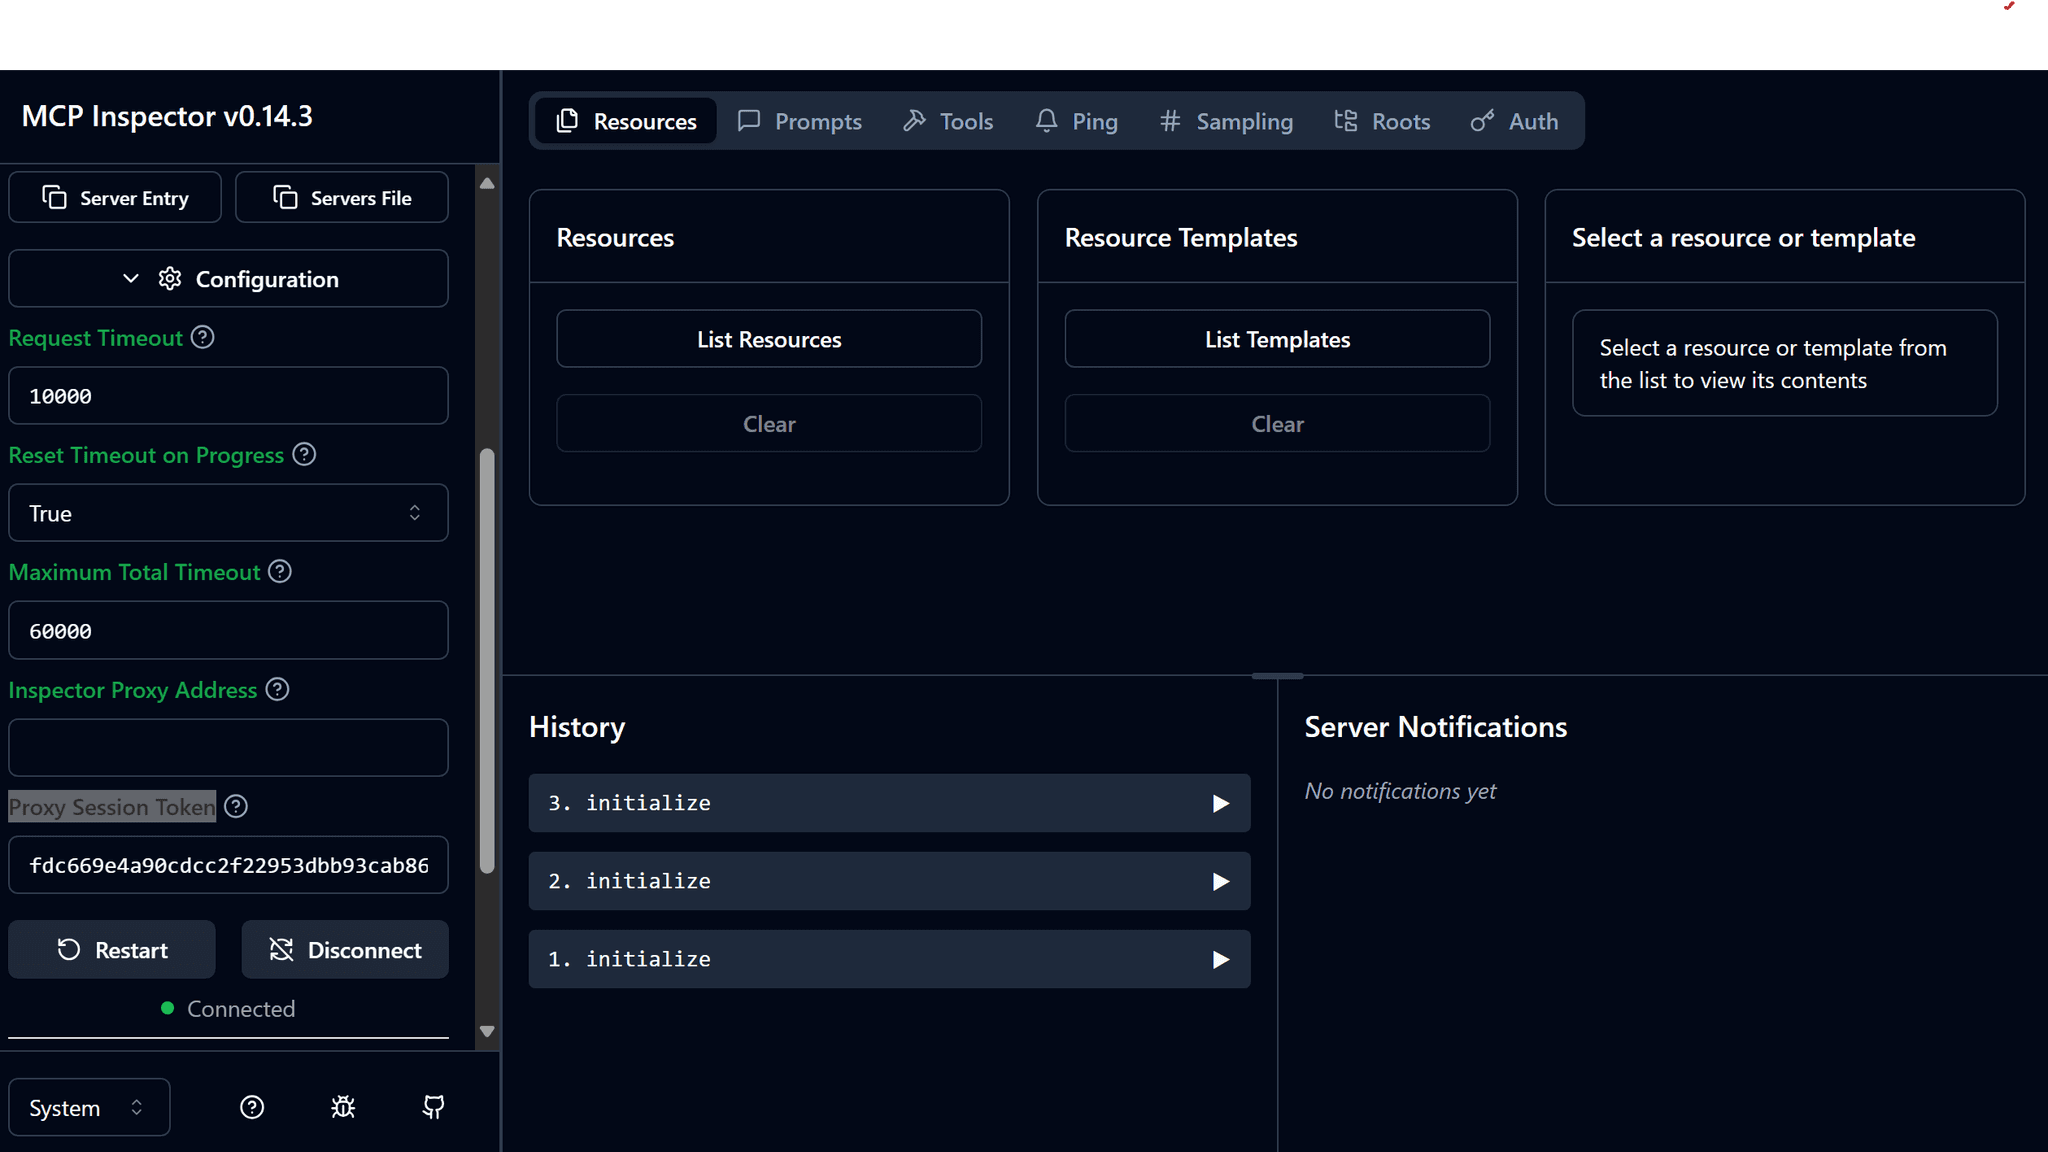
Task: Click the Maximum Total Timeout help icon
Action: point(279,571)
